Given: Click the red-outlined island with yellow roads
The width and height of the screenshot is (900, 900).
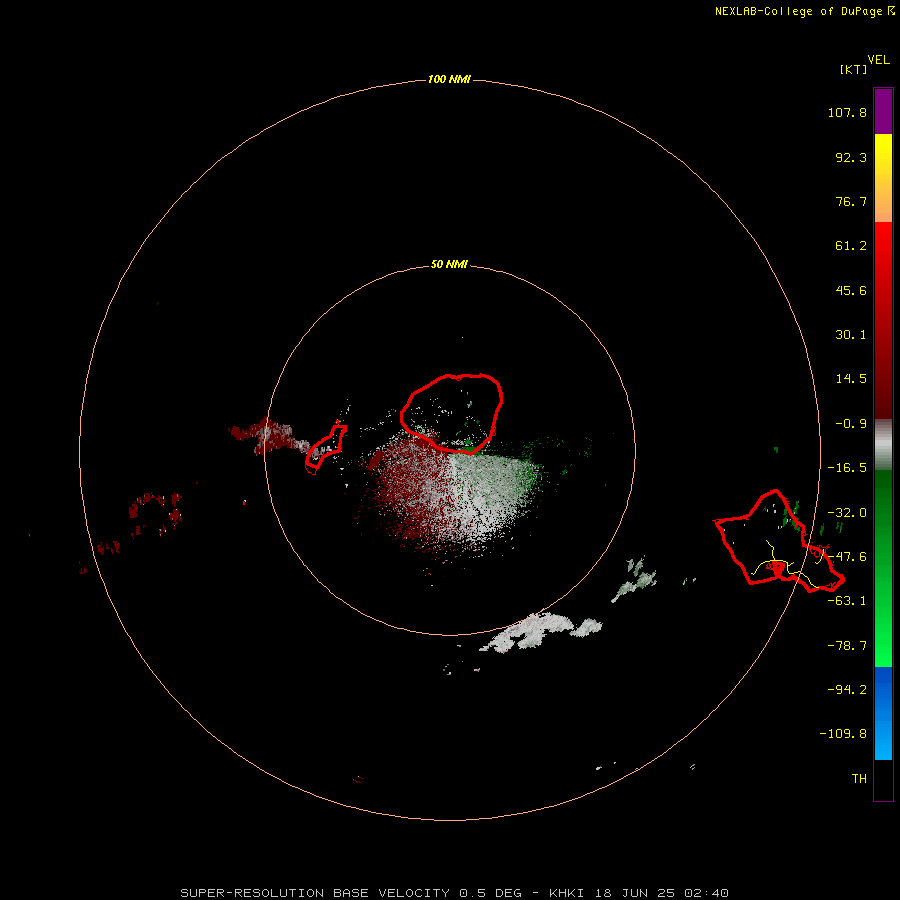Looking at the screenshot, I should (x=779, y=541).
